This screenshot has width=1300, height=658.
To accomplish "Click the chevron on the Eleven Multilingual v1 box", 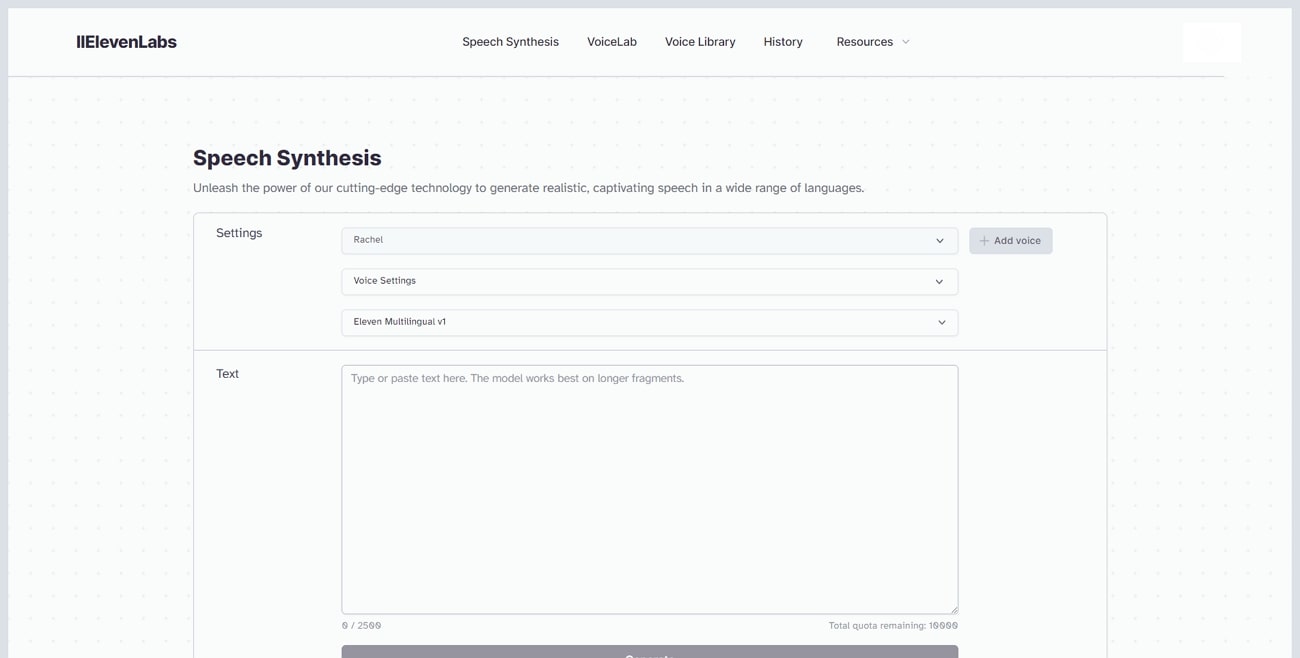I will 941,323.
